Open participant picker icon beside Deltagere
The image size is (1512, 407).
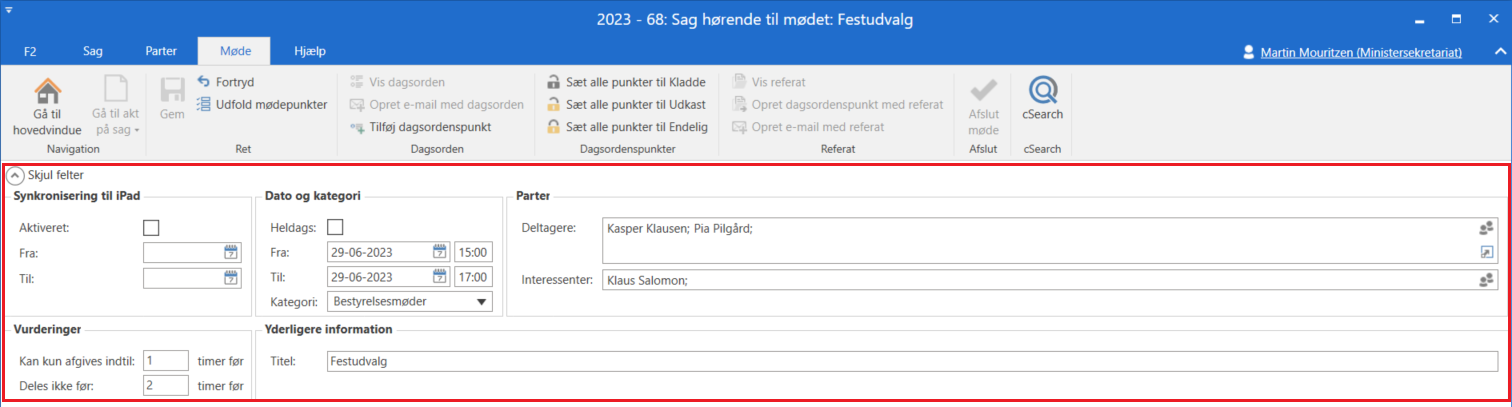pos(1486,229)
